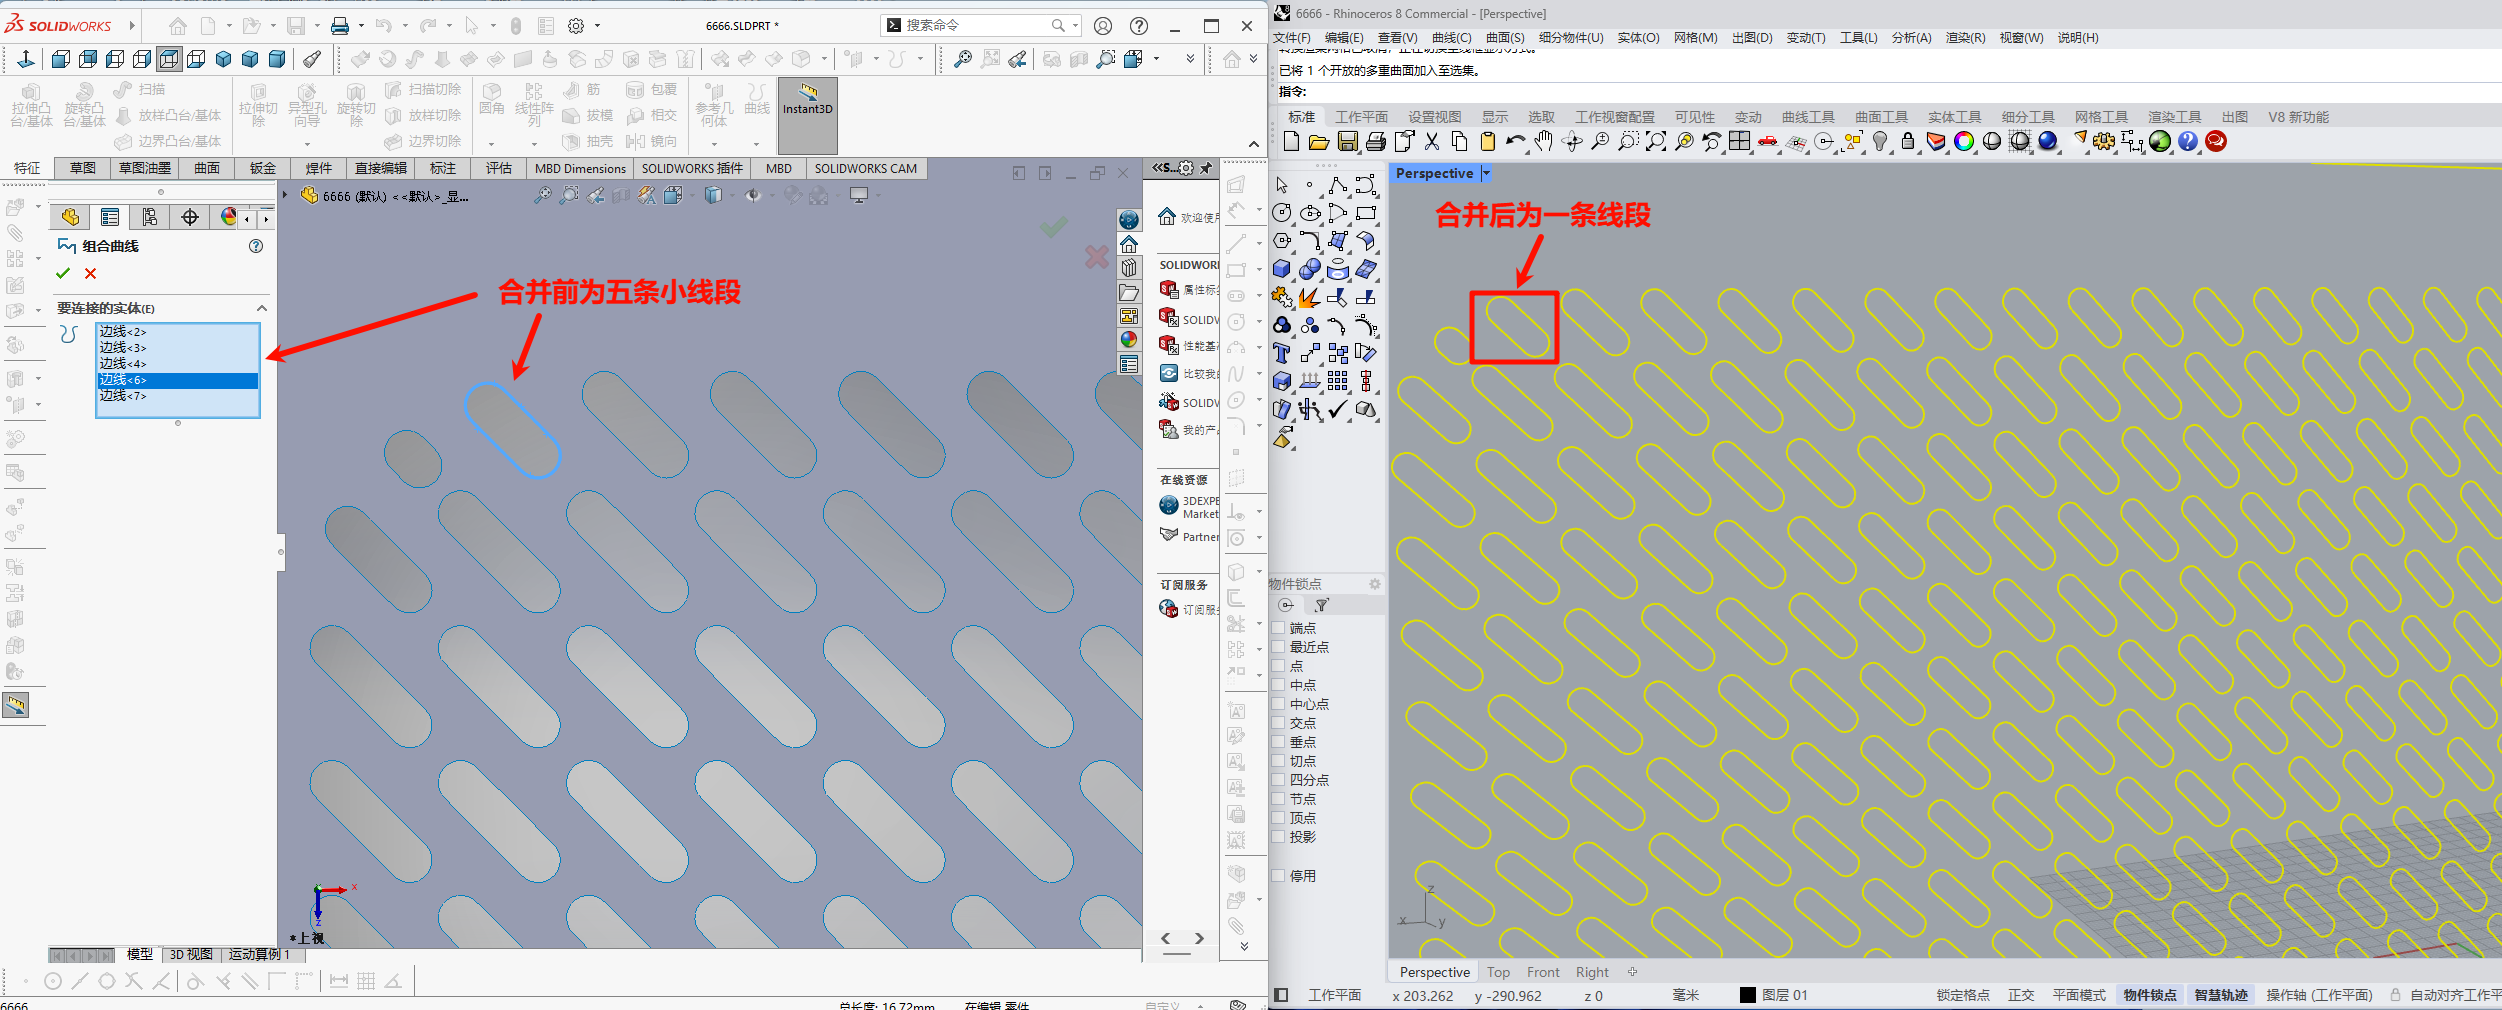
Task: Switch to Rhino 曲线工具 toolbar tab
Action: tap(1808, 117)
